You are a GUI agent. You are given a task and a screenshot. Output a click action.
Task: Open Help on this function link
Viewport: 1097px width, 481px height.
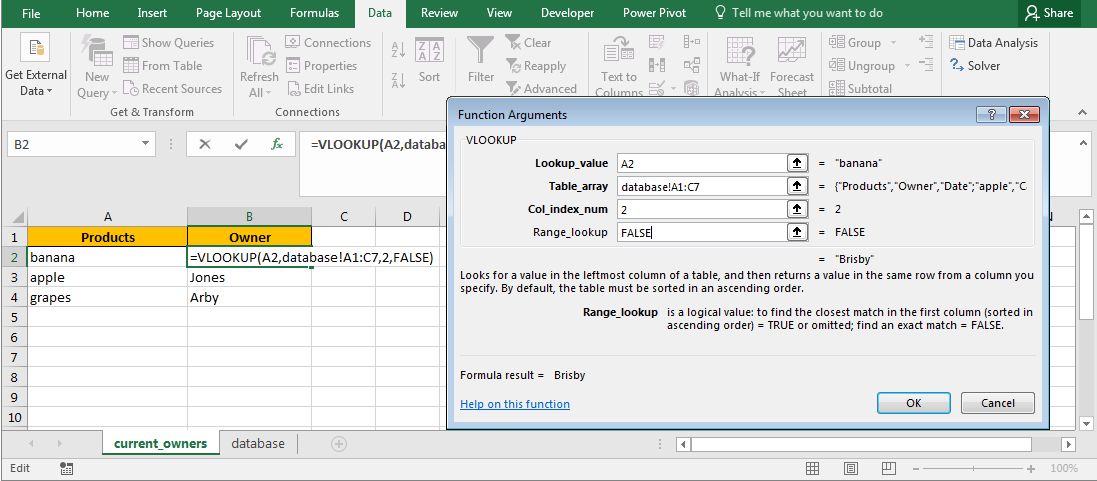pos(515,404)
